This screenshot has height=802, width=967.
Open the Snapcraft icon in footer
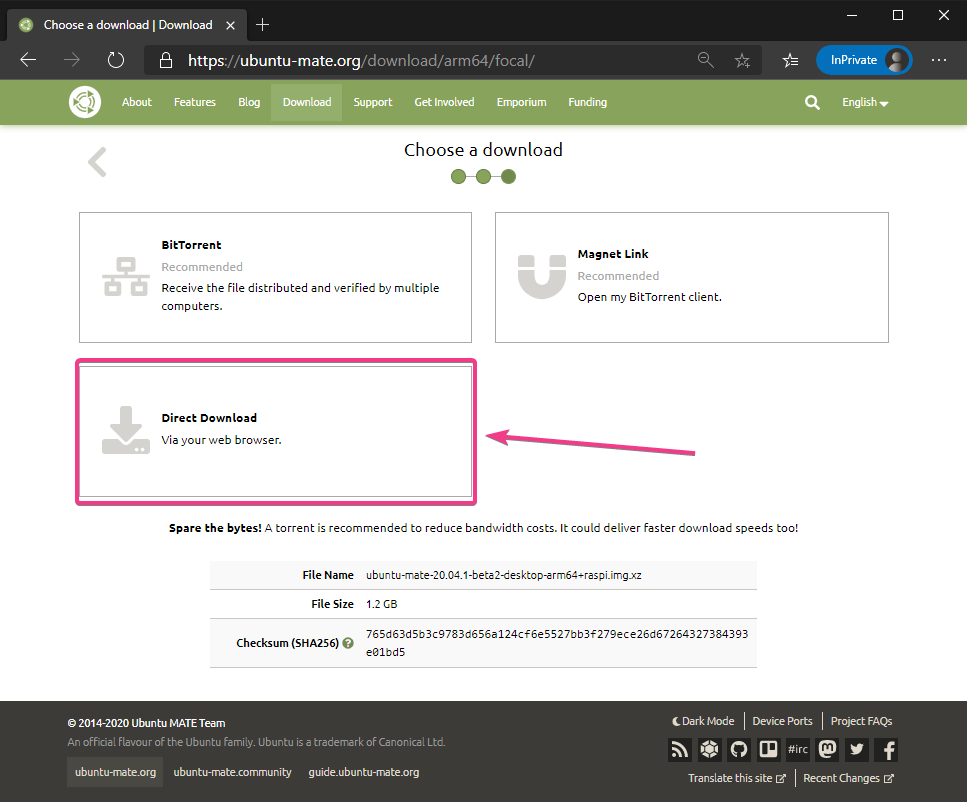[x=709, y=750]
